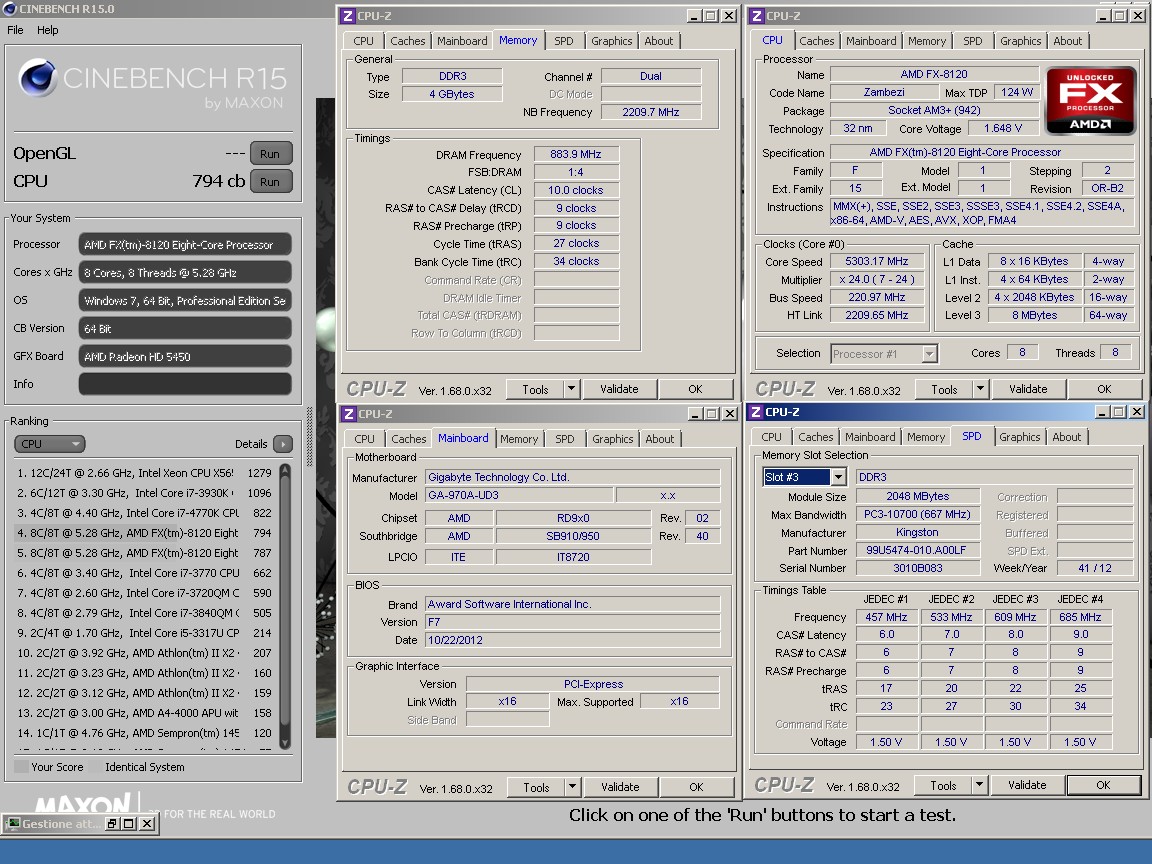Switch to Caches tab in Memory window
This screenshot has width=1152, height=864.
tap(407, 41)
